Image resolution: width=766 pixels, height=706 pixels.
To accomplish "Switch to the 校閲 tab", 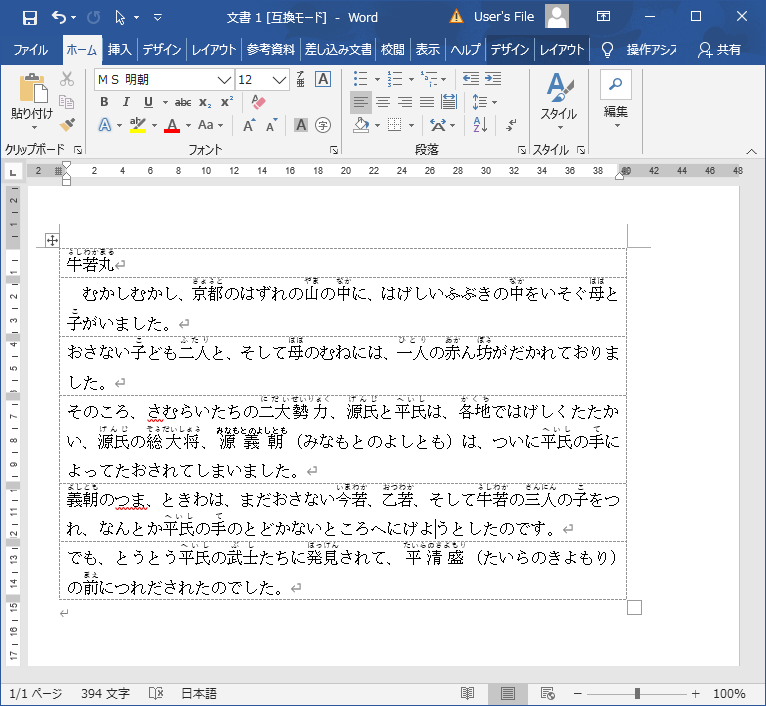I will (392, 49).
